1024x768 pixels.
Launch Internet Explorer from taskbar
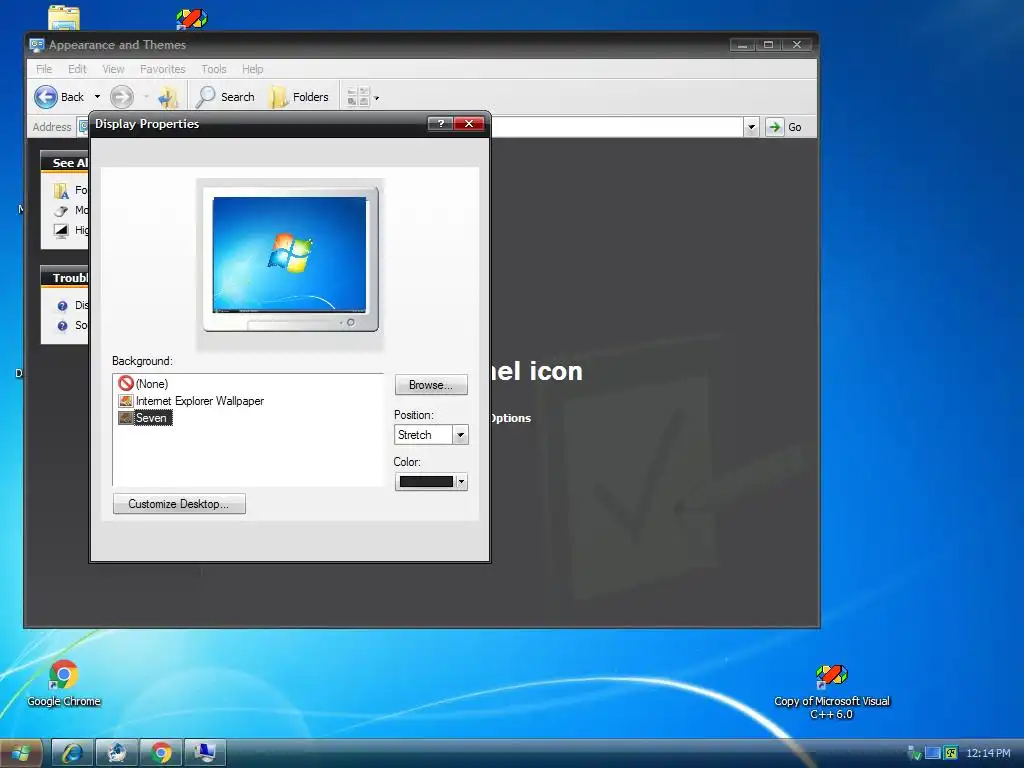tap(72, 753)
